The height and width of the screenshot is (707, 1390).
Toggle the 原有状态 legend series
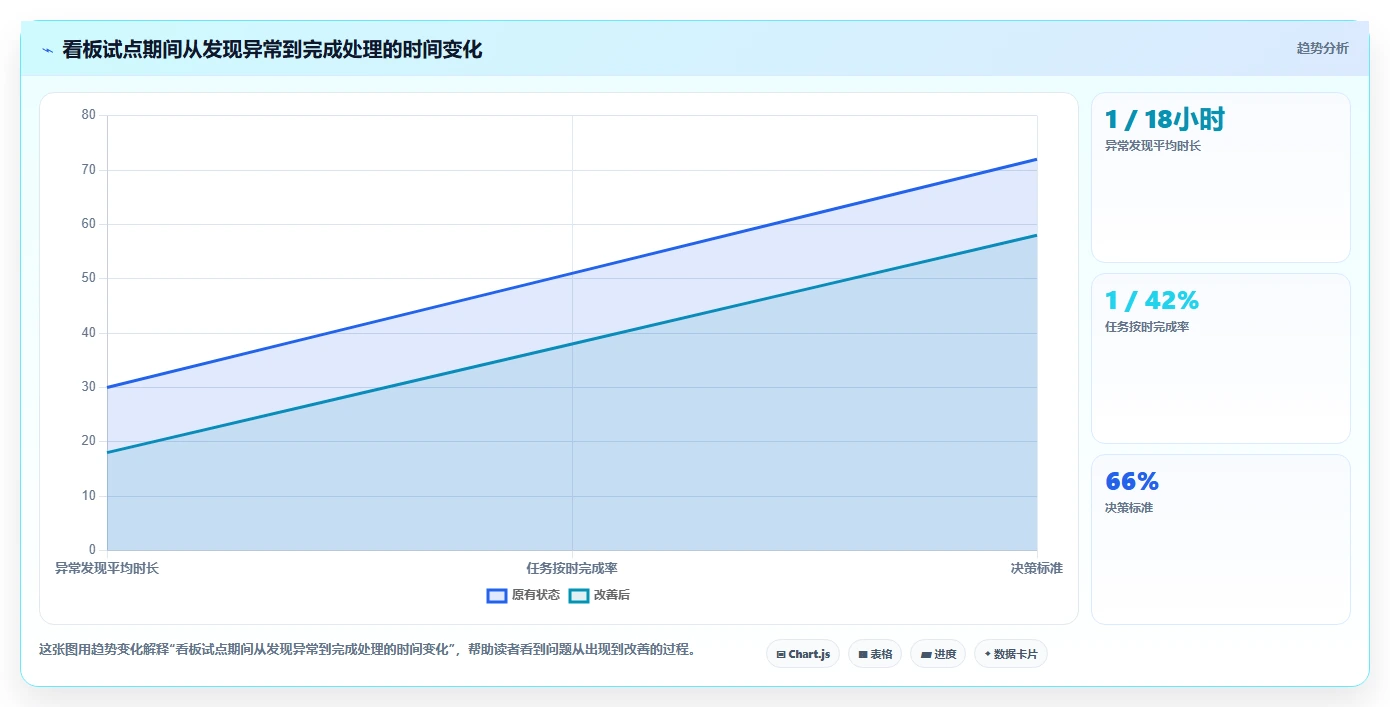(523, 595)
